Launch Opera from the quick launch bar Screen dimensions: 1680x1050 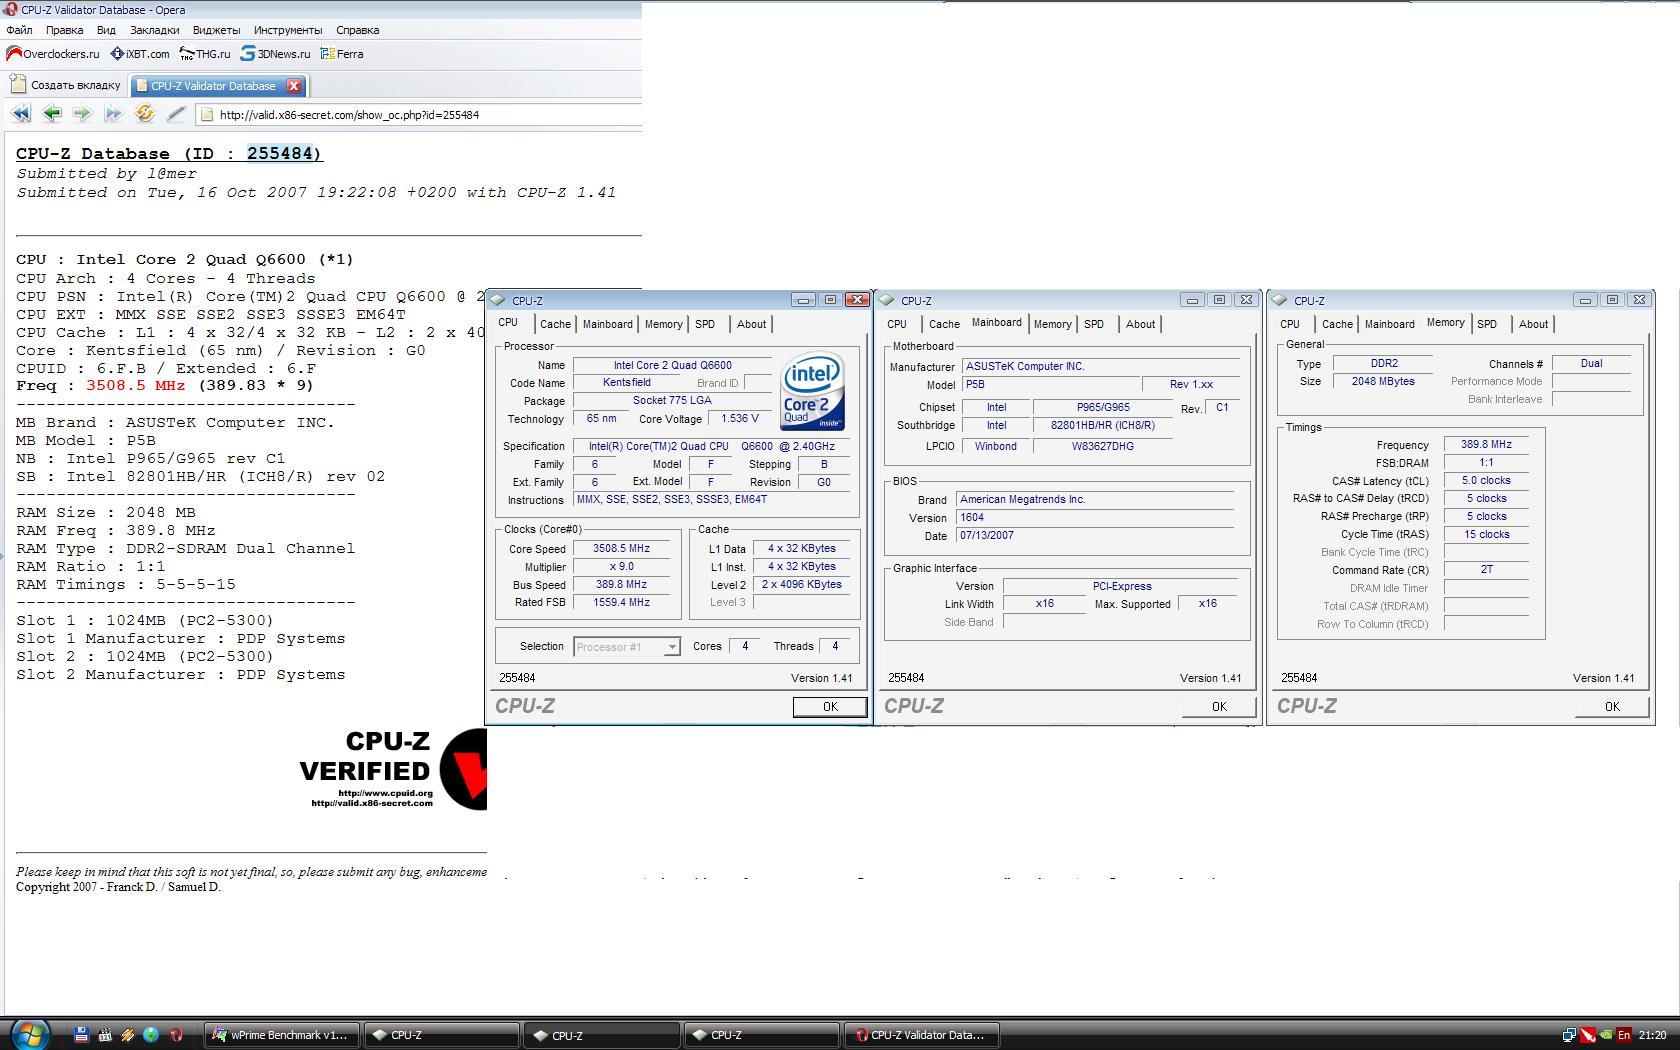176,1035
